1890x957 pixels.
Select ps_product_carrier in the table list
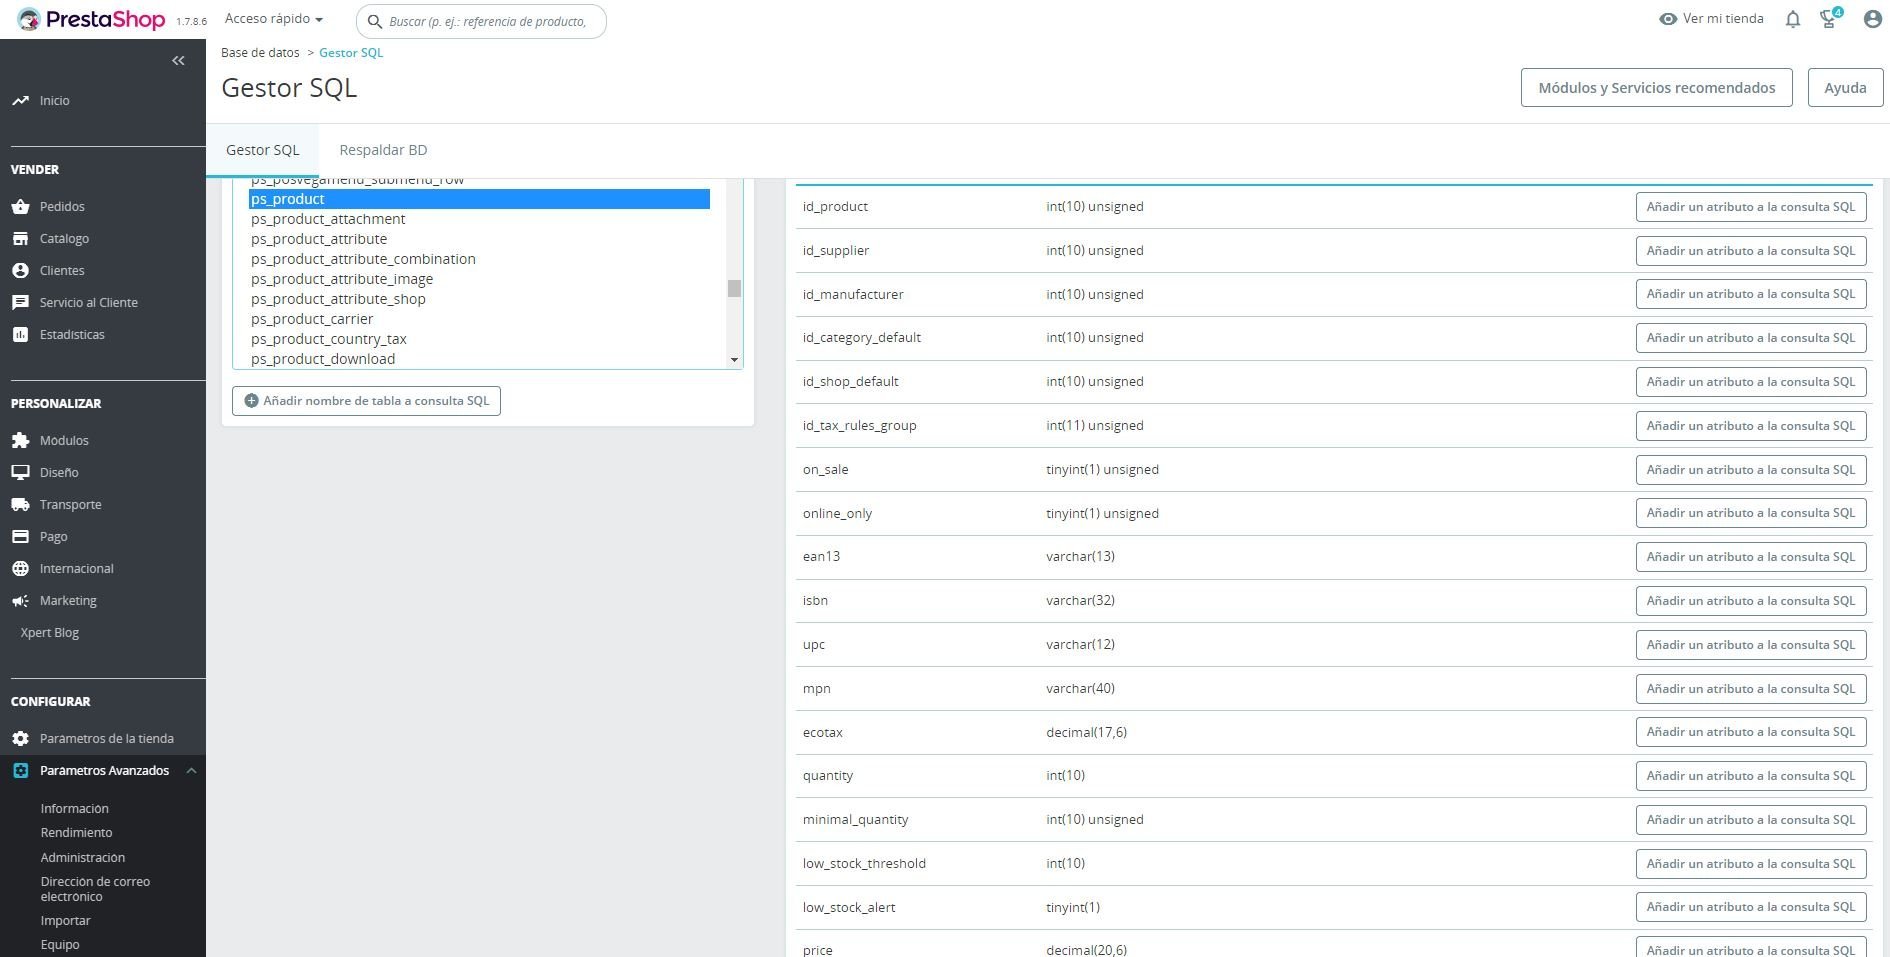coord(479,319)
